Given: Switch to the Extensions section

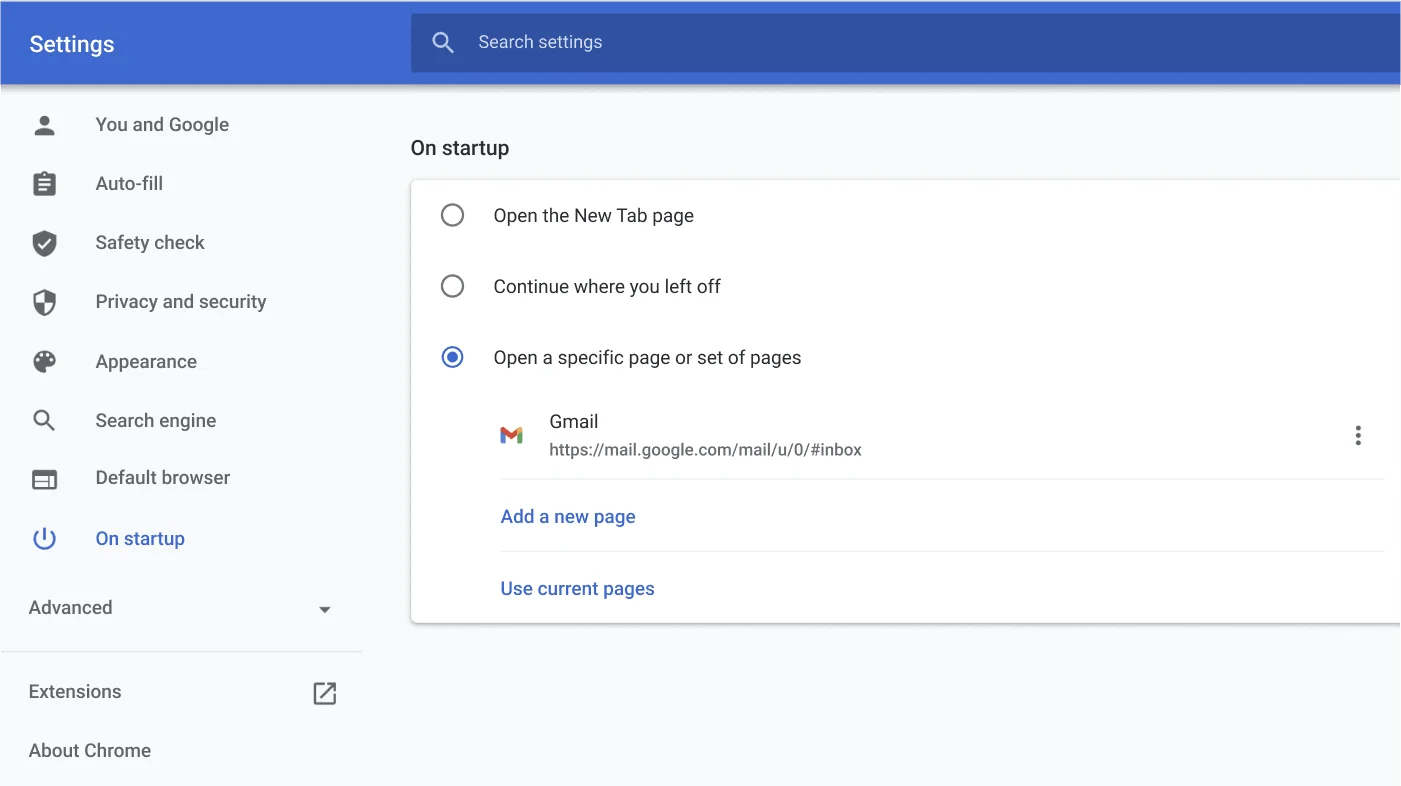Looking at the screenshot, I should click(x=75, y=691).
